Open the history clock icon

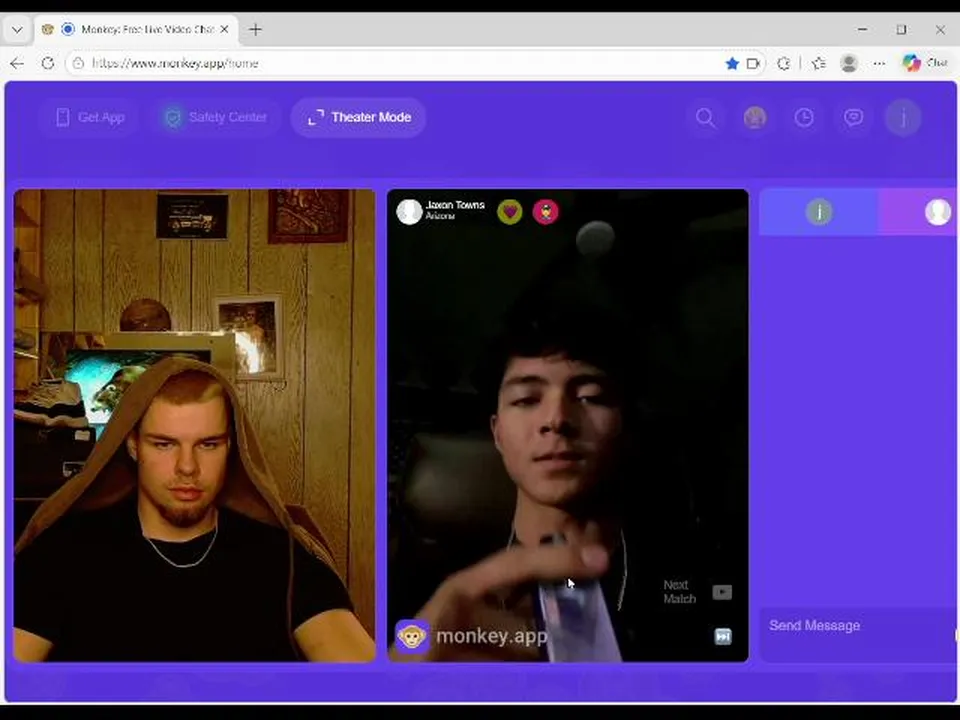tap(804, 118)
